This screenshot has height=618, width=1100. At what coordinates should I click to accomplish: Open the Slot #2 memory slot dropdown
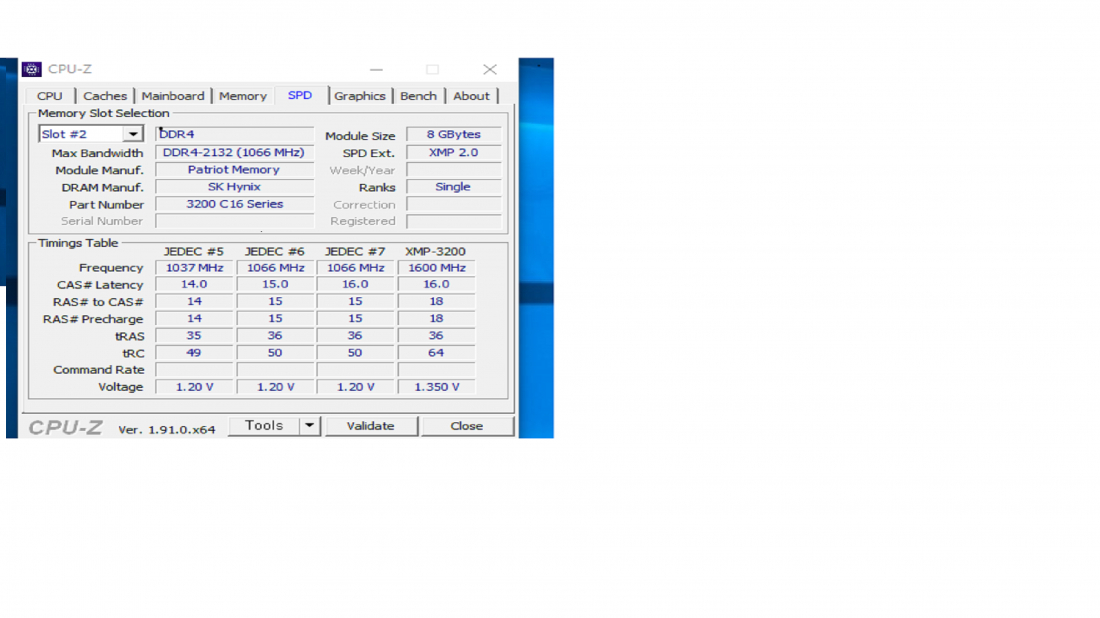(x=133, y=134)
